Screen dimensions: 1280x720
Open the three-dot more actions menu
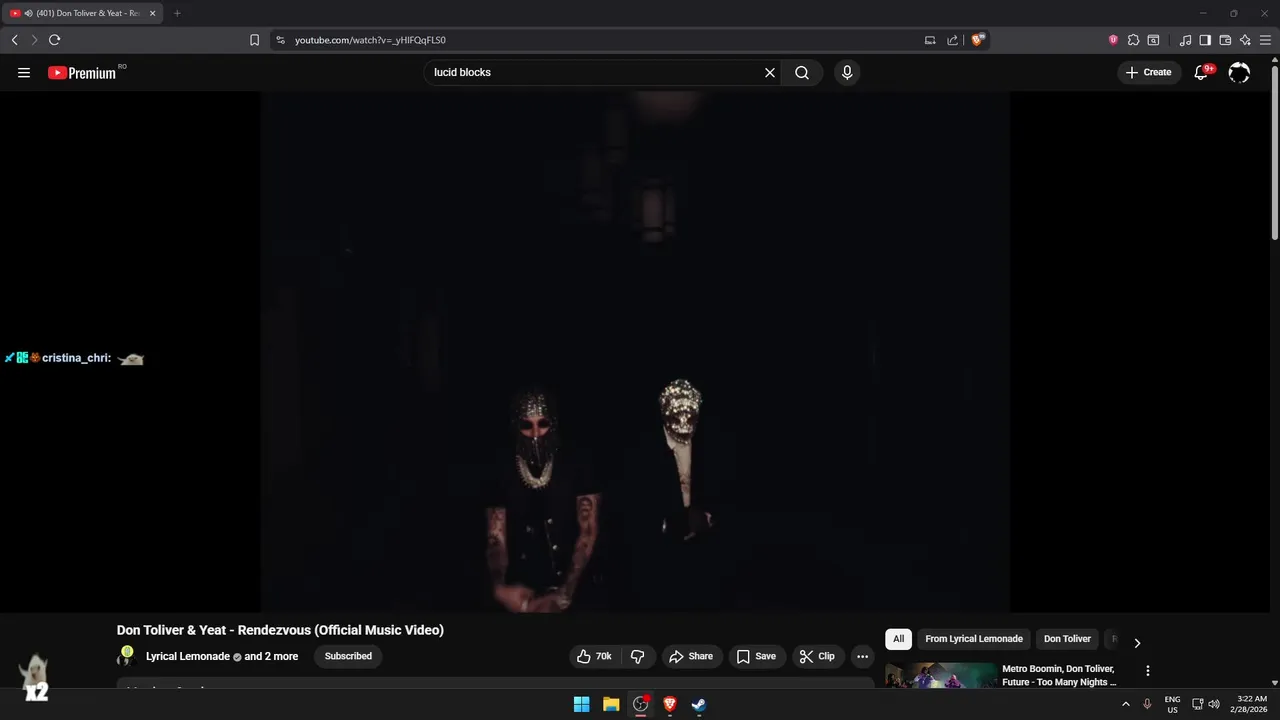(x=862, y=656)
